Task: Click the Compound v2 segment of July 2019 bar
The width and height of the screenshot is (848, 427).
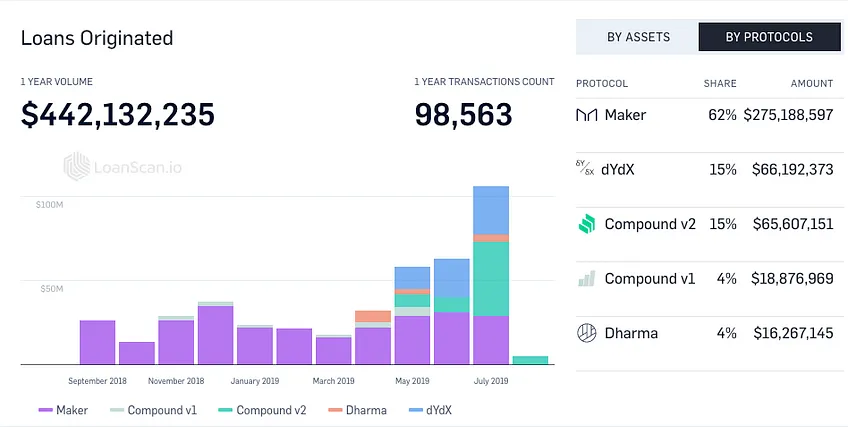Action: [x=491, y=279]
